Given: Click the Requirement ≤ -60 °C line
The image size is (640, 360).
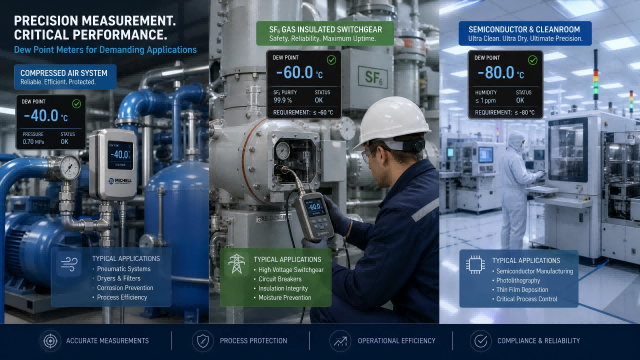Looking at the screenshot, I should coord(303,112).
